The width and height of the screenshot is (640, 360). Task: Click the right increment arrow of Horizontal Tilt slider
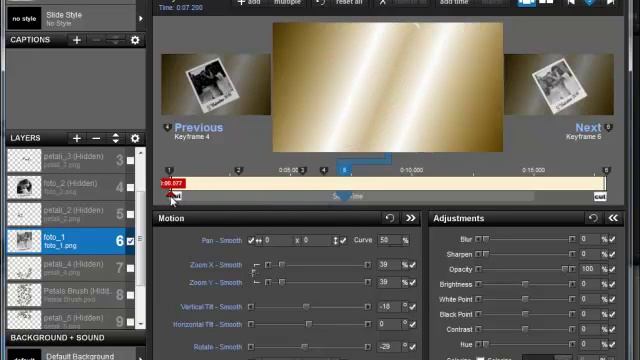[368, 324]
